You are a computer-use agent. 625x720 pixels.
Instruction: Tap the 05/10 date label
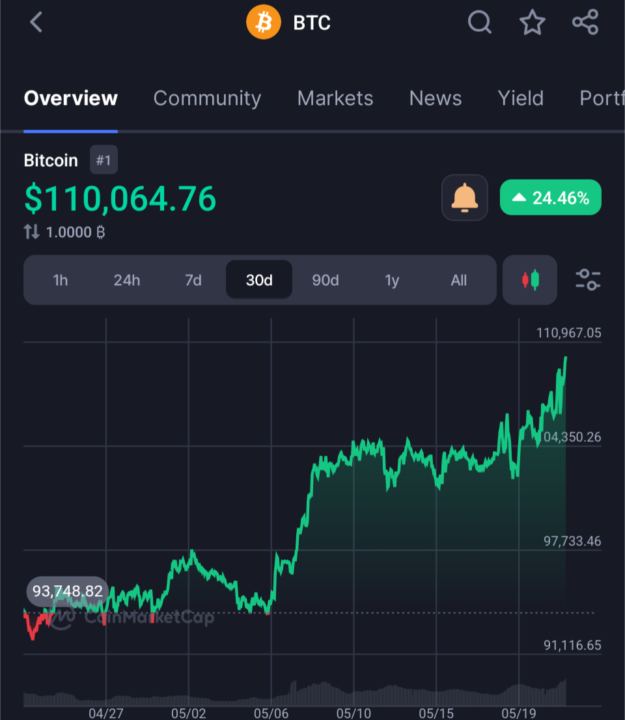click(354, 713)
